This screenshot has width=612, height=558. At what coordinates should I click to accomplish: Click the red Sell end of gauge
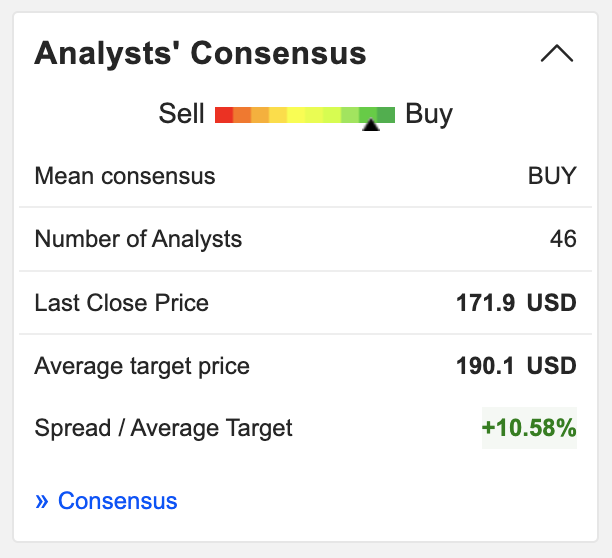coord(224,115)
